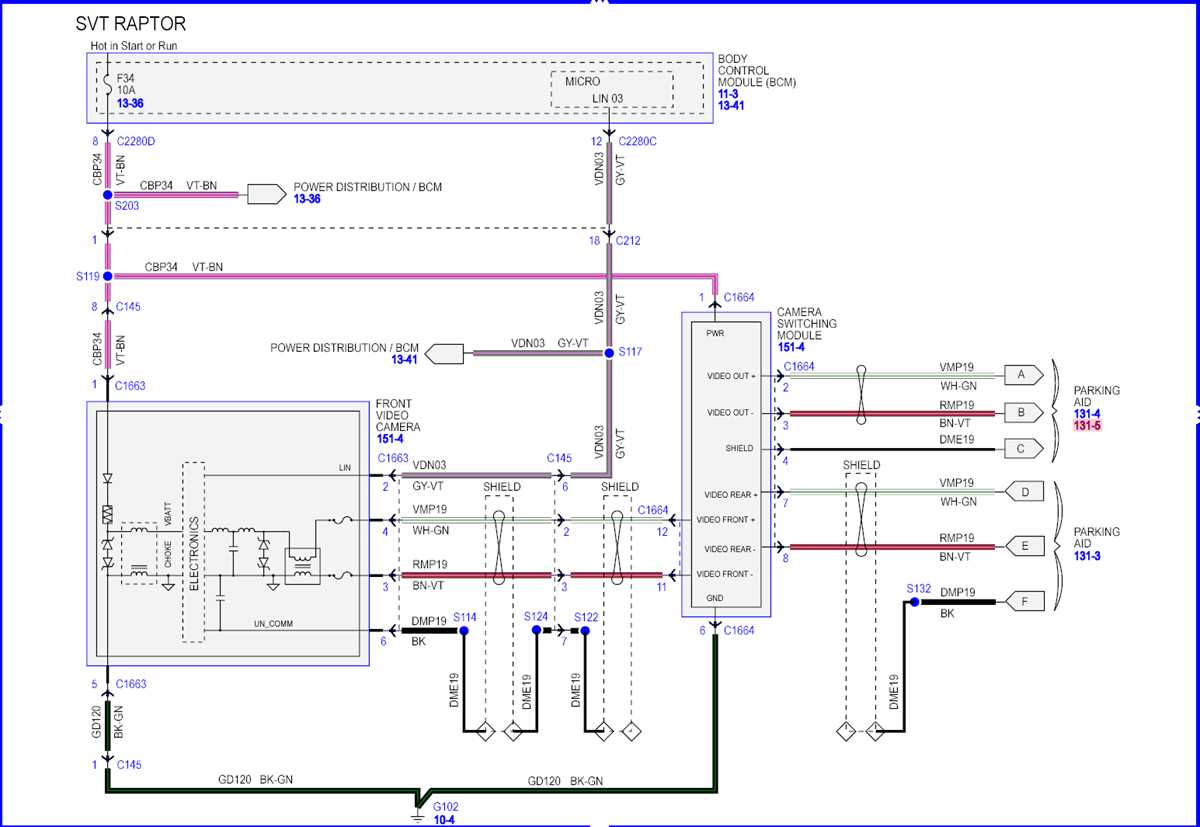This screenshot has width=1200, height=827.
Task: Click the off-page arrow right of Power Distribution / BCM 13-41
Action: point(445,353)
